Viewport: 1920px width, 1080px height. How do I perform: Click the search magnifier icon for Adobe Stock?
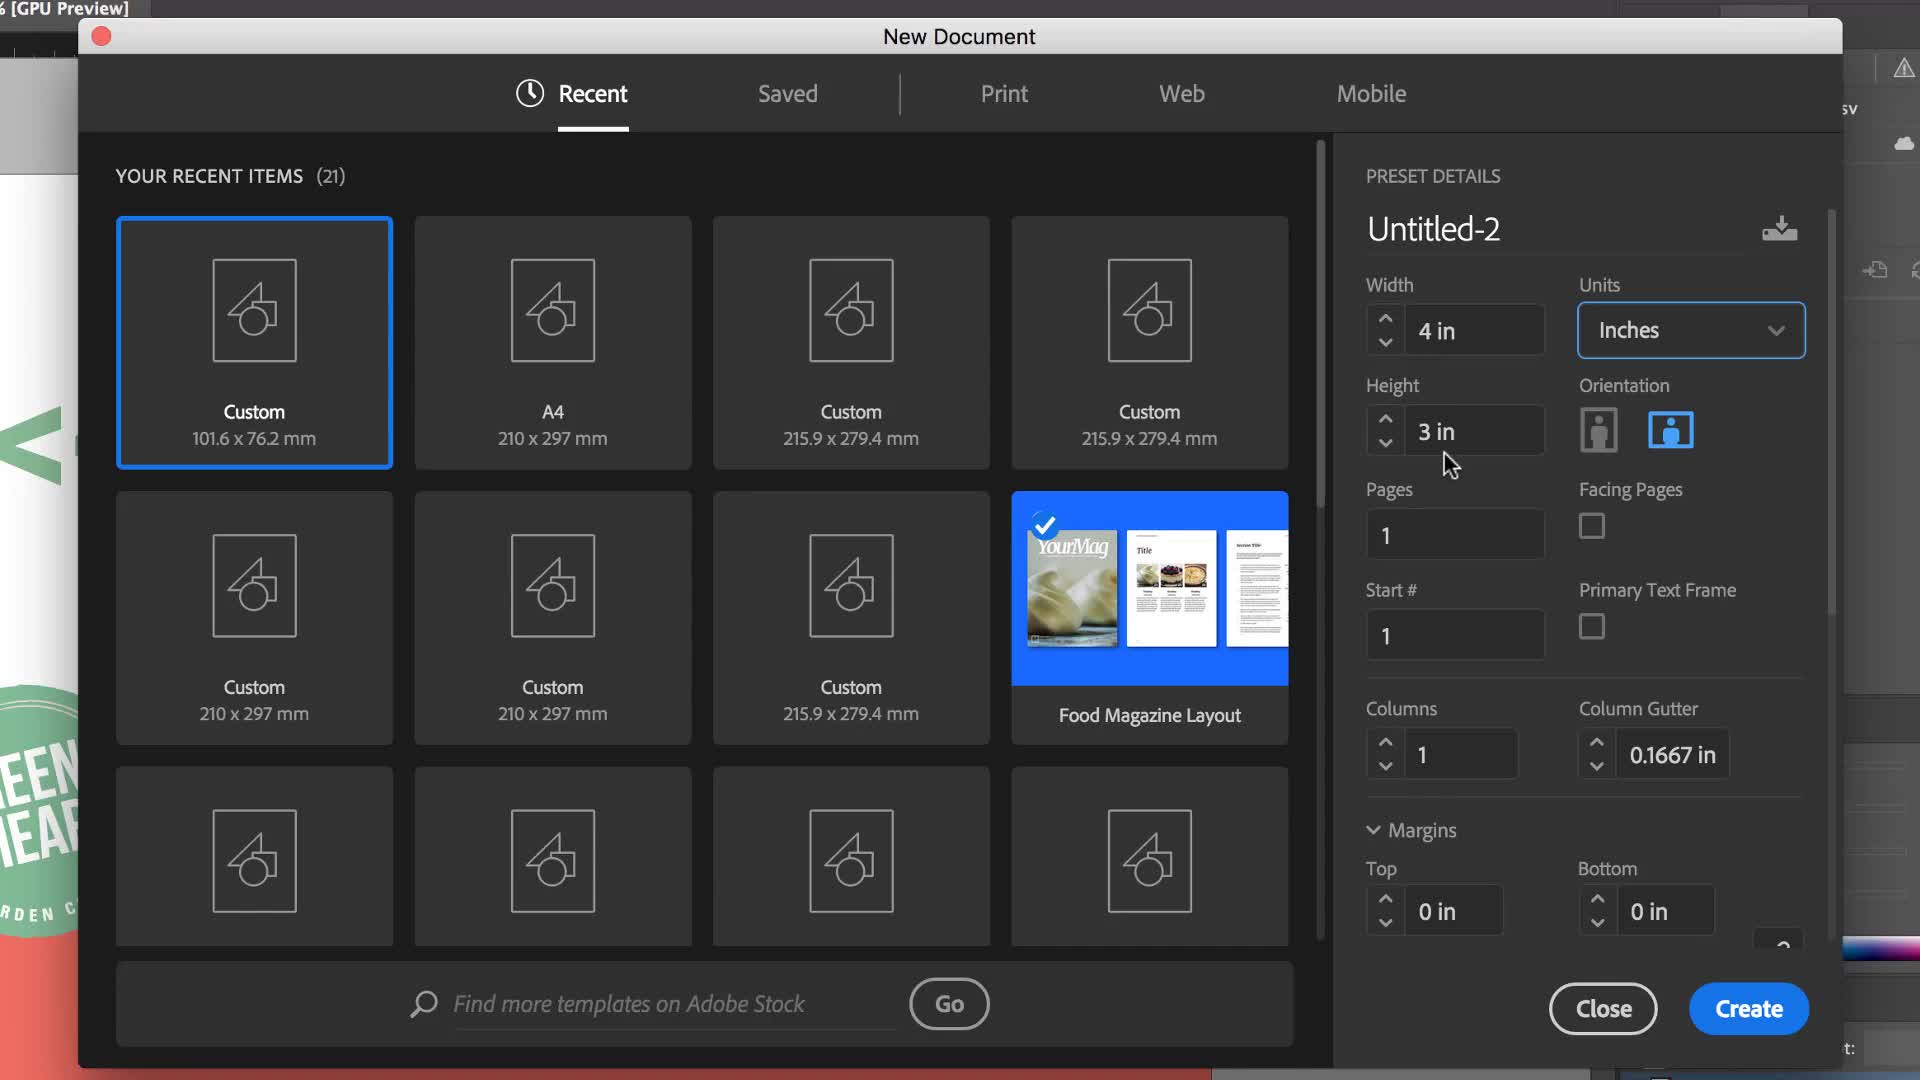click(424, 1004)
